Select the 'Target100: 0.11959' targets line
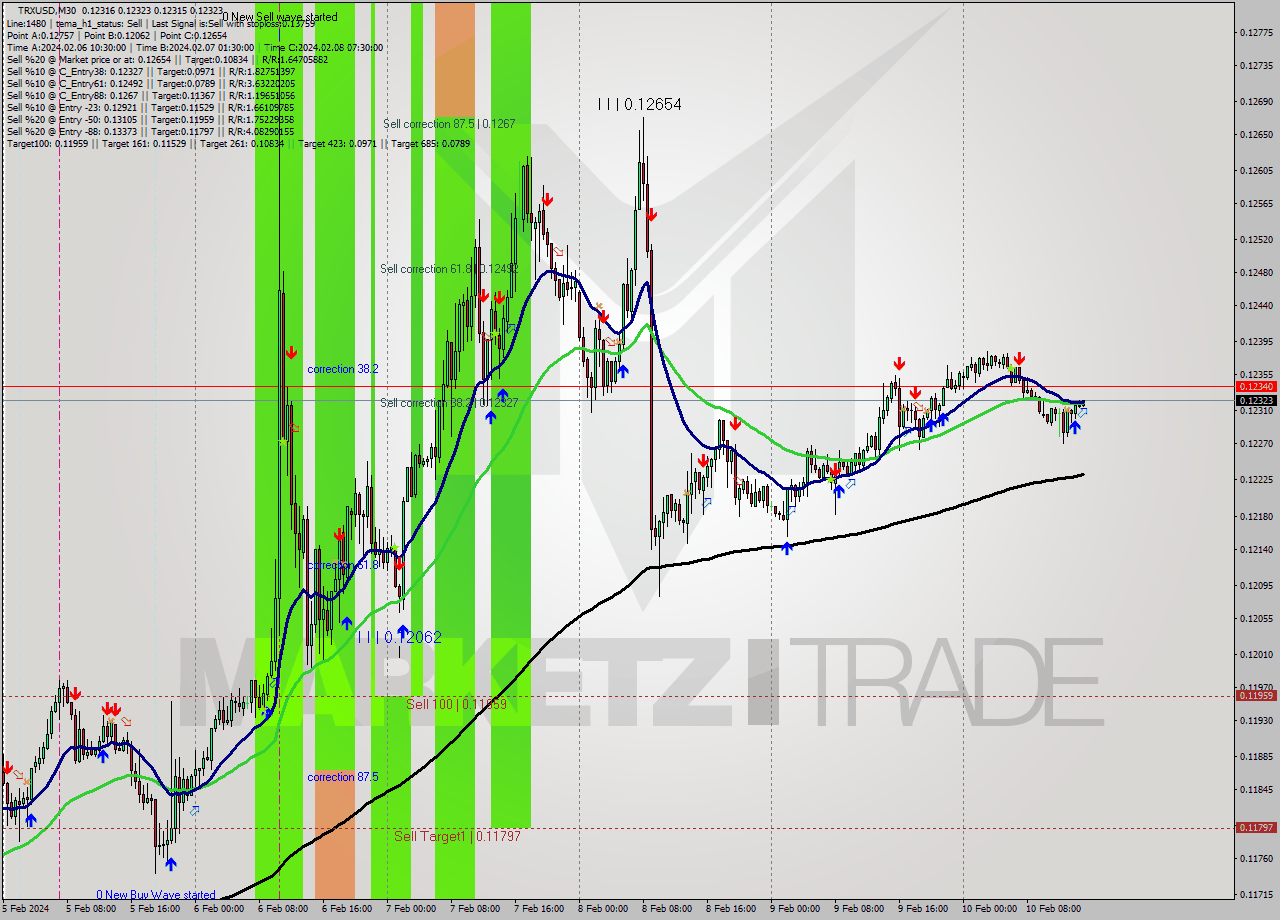The image size is (1280, 920). coord(238,143)
